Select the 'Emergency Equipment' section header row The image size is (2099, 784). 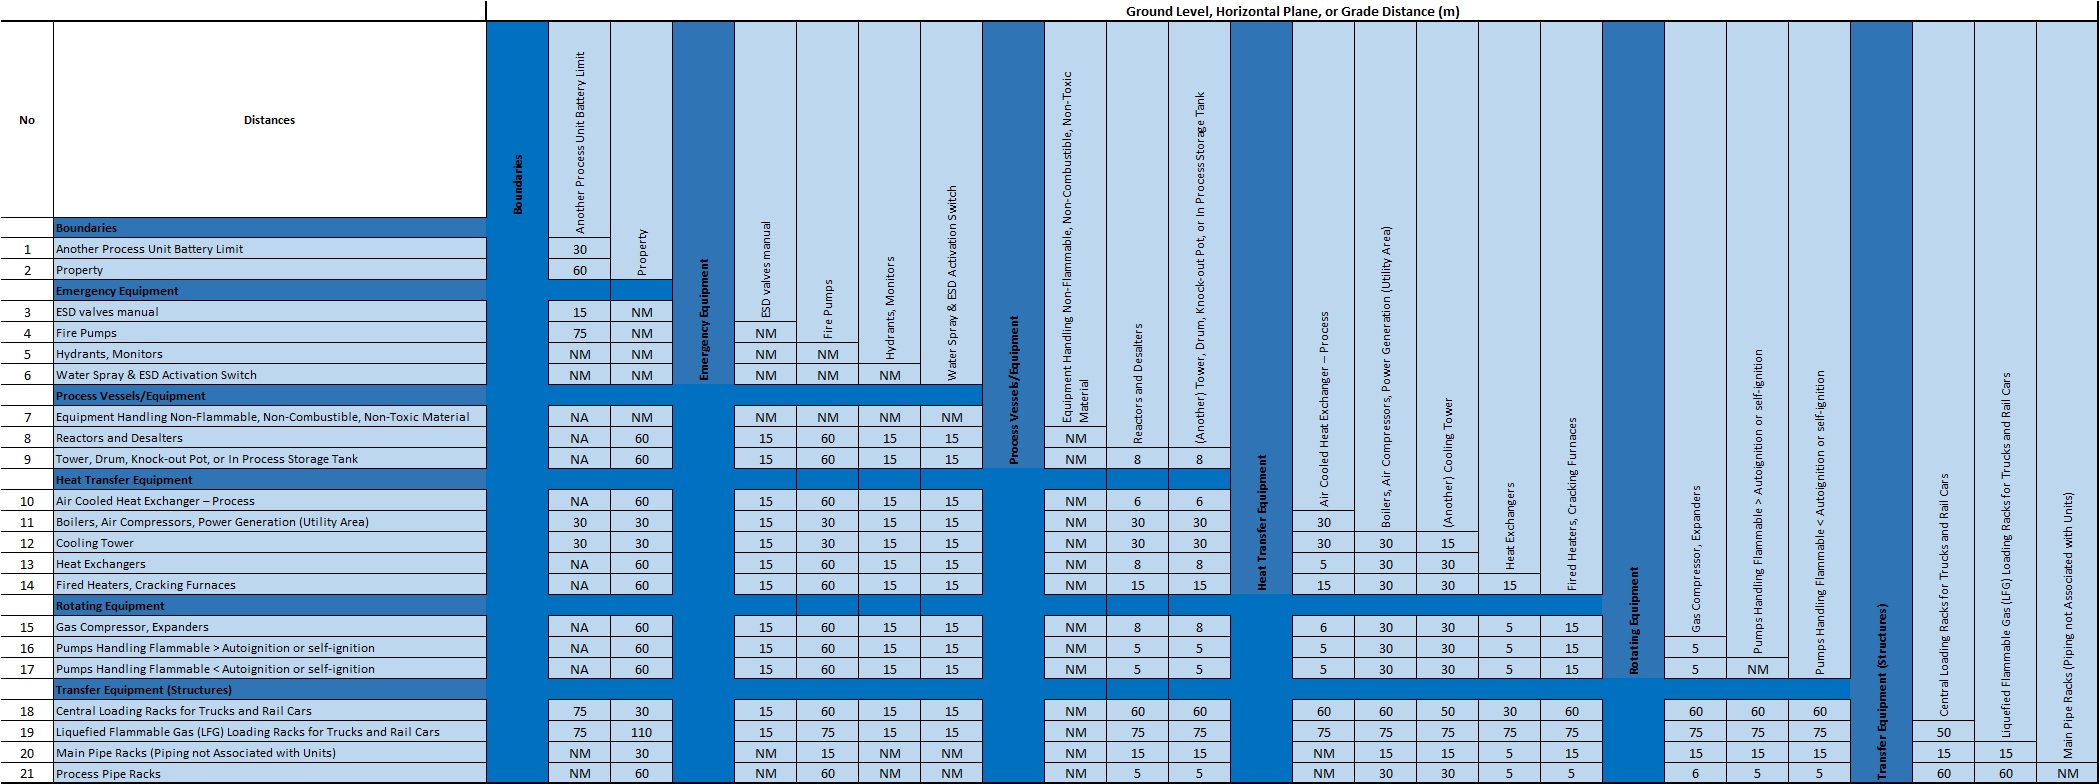click(x=270, y=291)
